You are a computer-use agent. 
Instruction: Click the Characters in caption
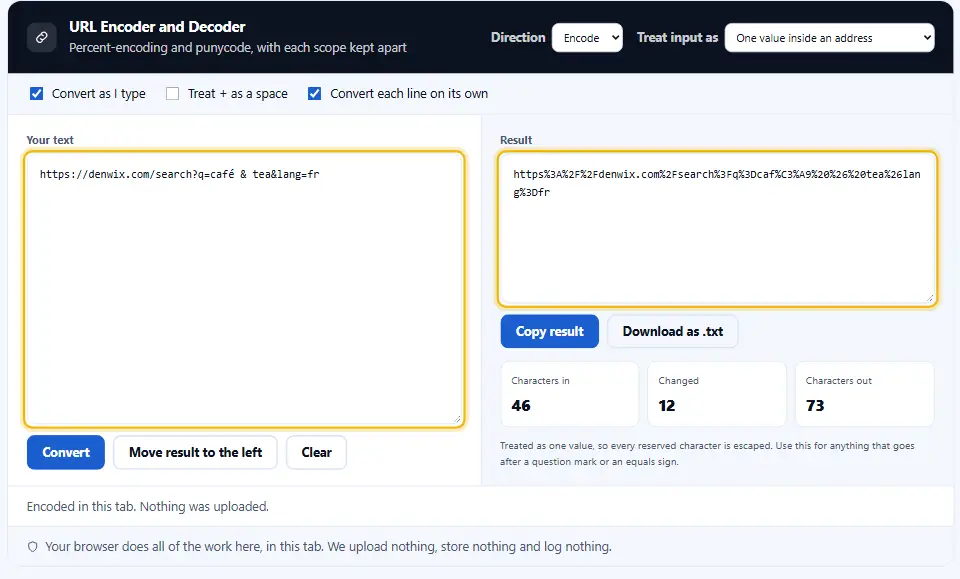[x=541, y=381]
